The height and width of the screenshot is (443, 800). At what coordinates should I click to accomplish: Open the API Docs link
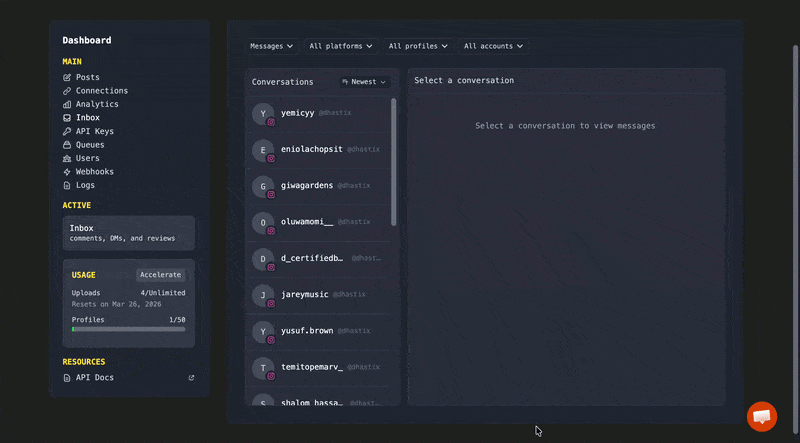[x=95, y=378]
